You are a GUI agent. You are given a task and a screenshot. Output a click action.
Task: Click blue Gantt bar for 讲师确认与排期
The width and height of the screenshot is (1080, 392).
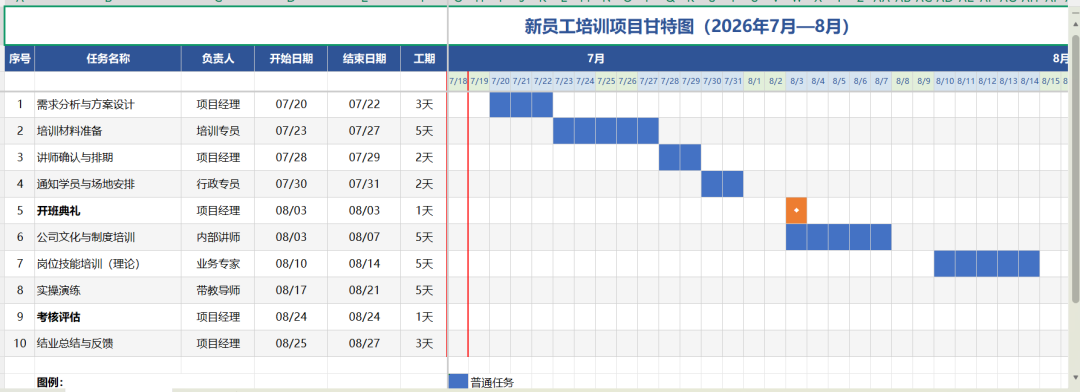pos(680,158)
